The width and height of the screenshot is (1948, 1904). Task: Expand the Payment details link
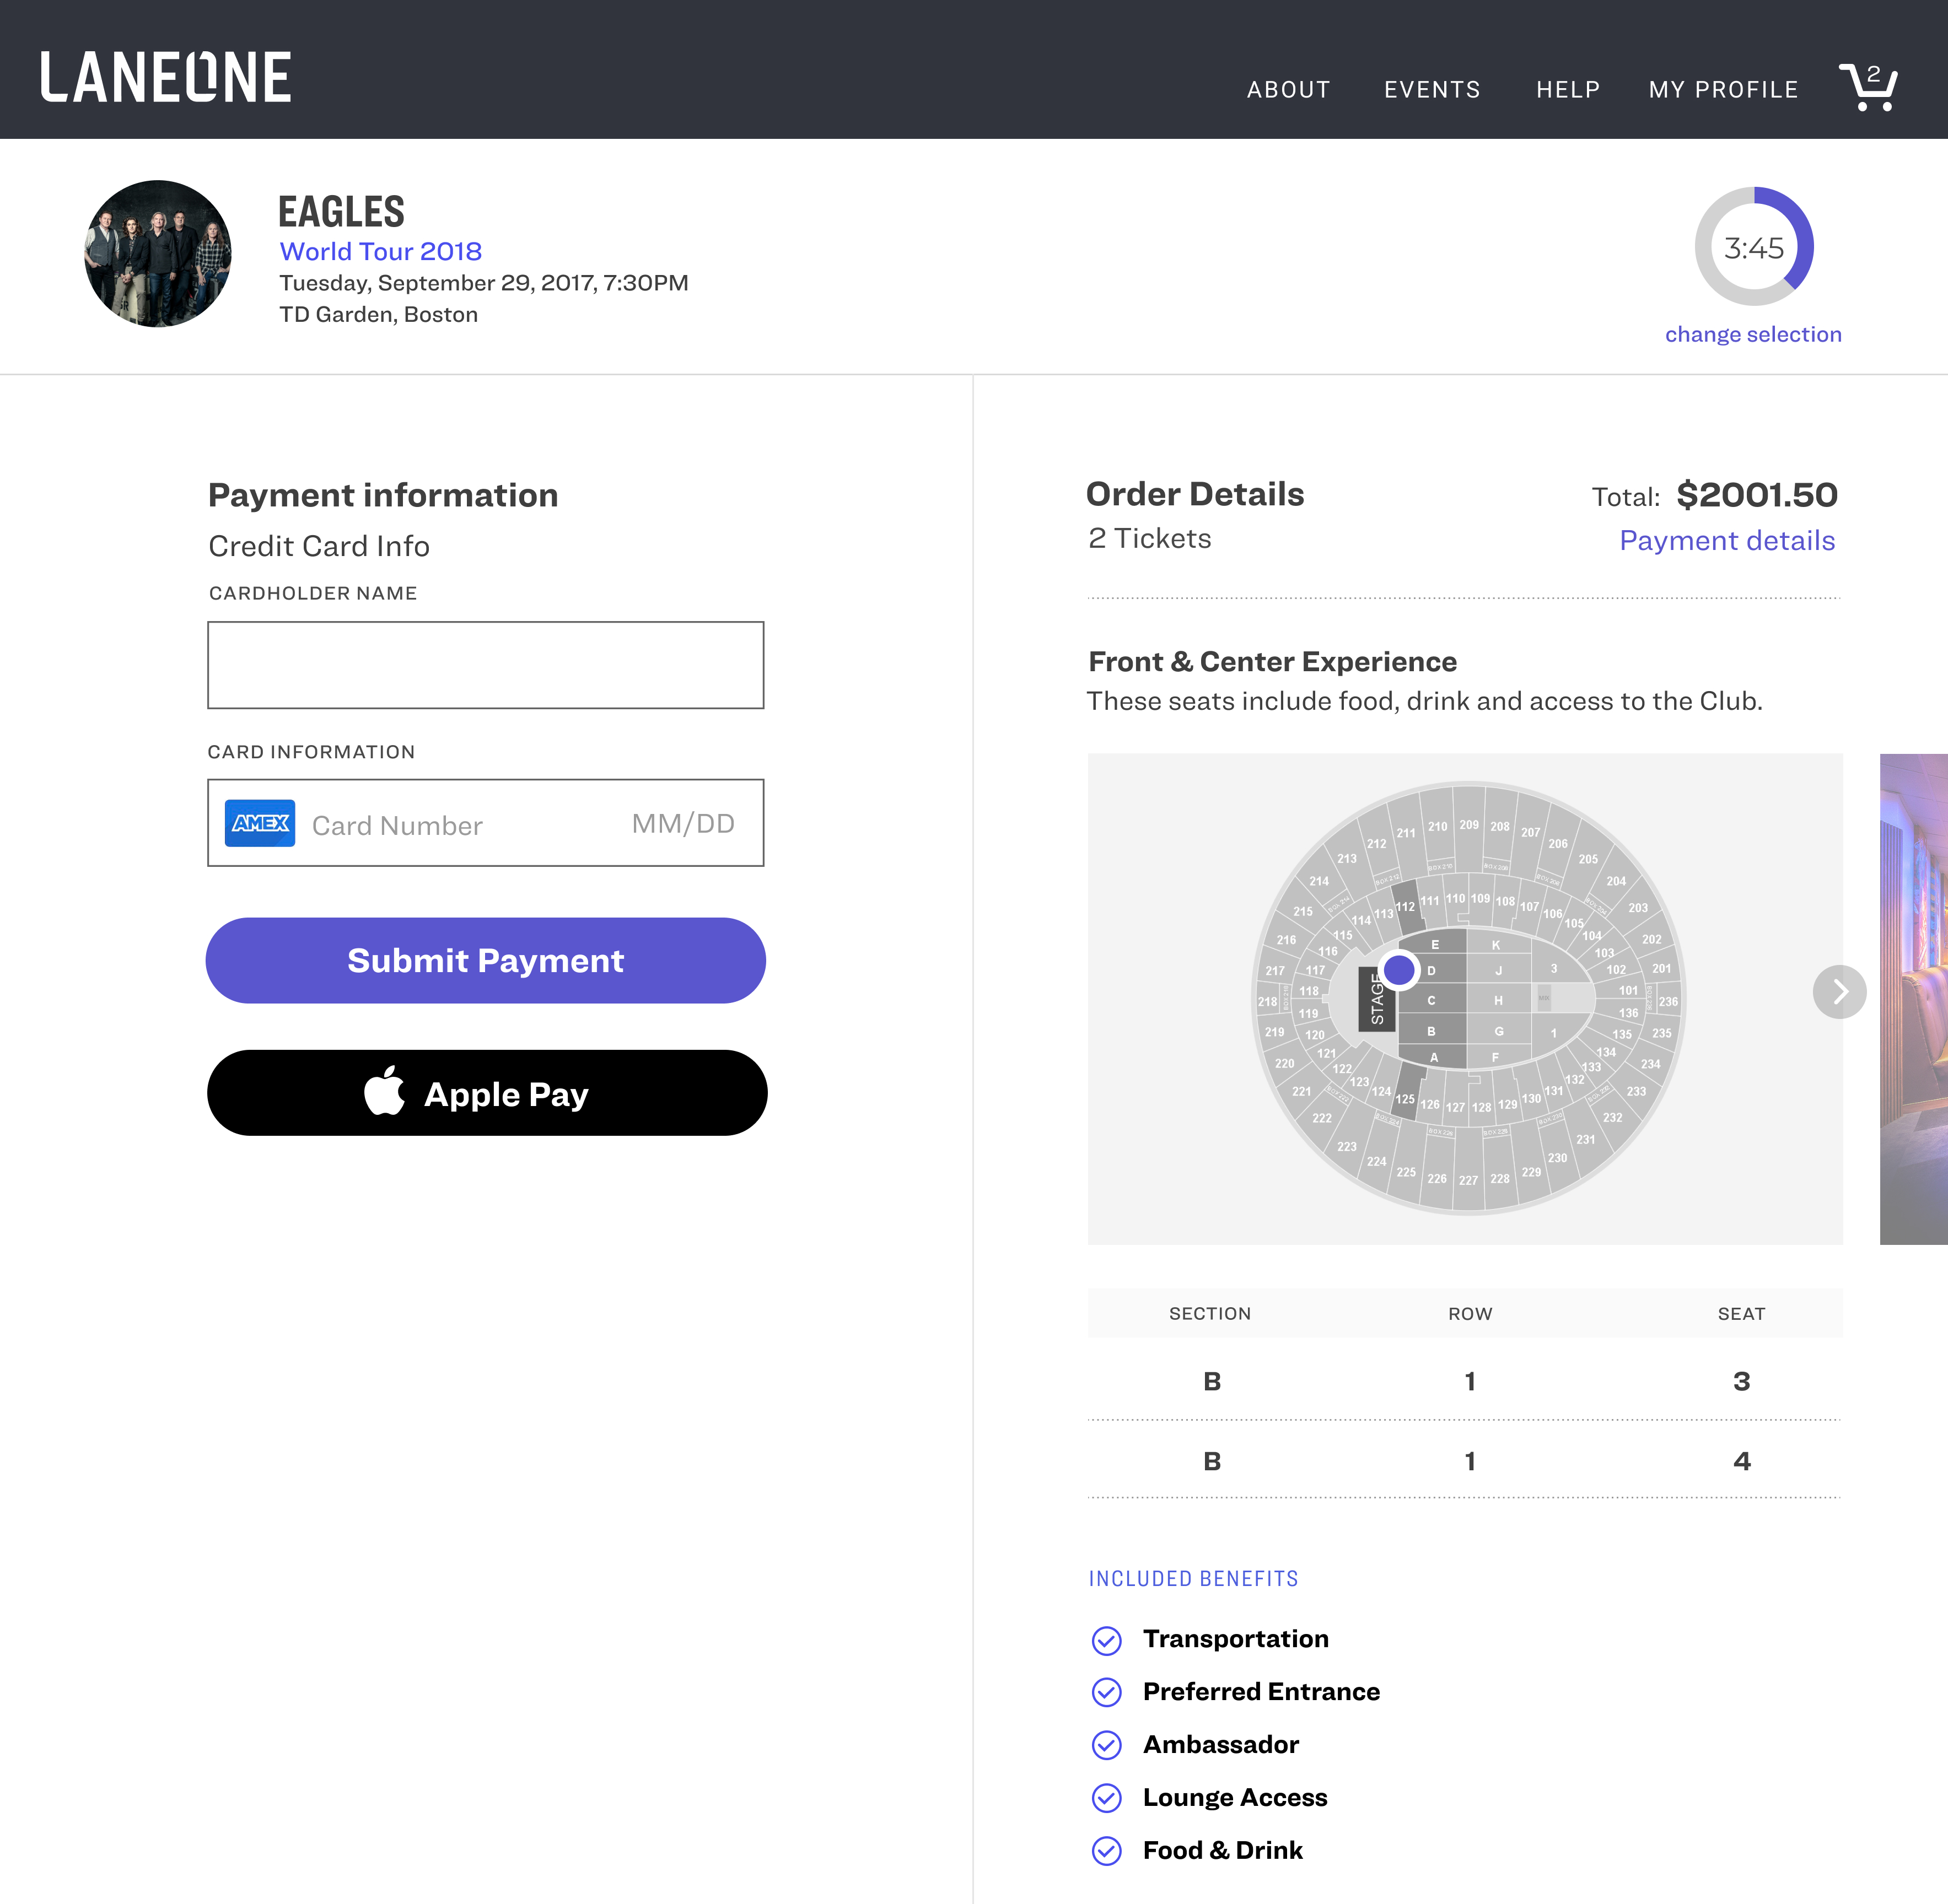pyautogui.click(x=1726, y=541)
